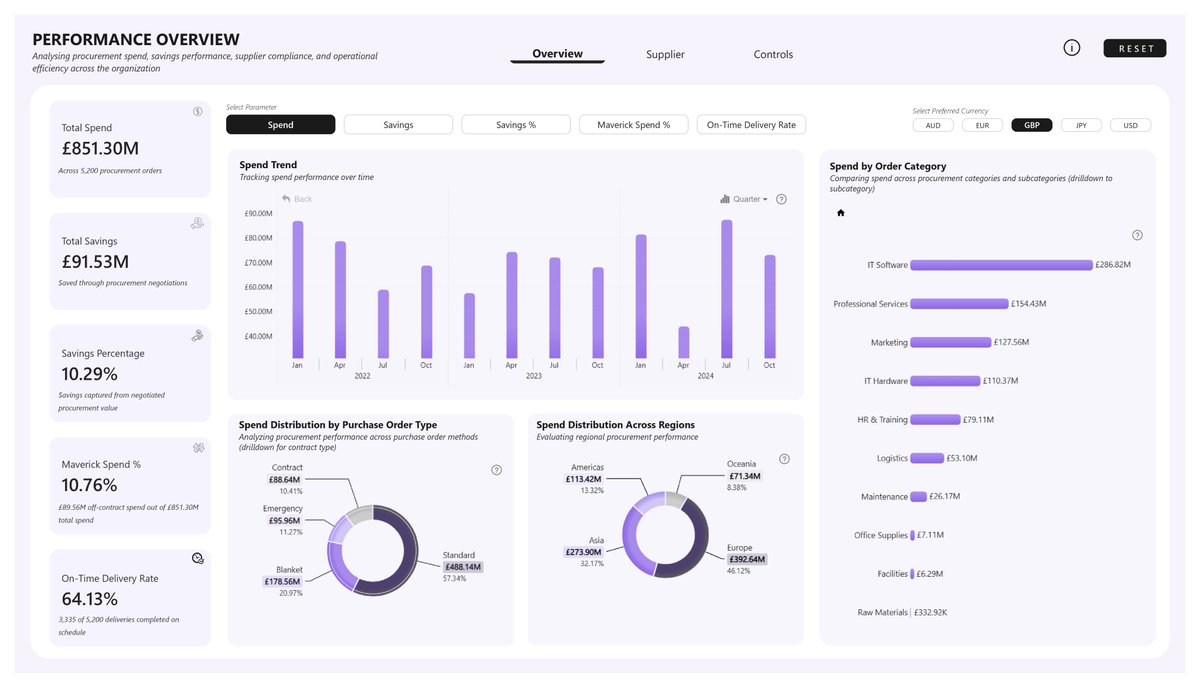
Task: Click the Savings Percentage card icon
Action: click(x=197, y=336)
